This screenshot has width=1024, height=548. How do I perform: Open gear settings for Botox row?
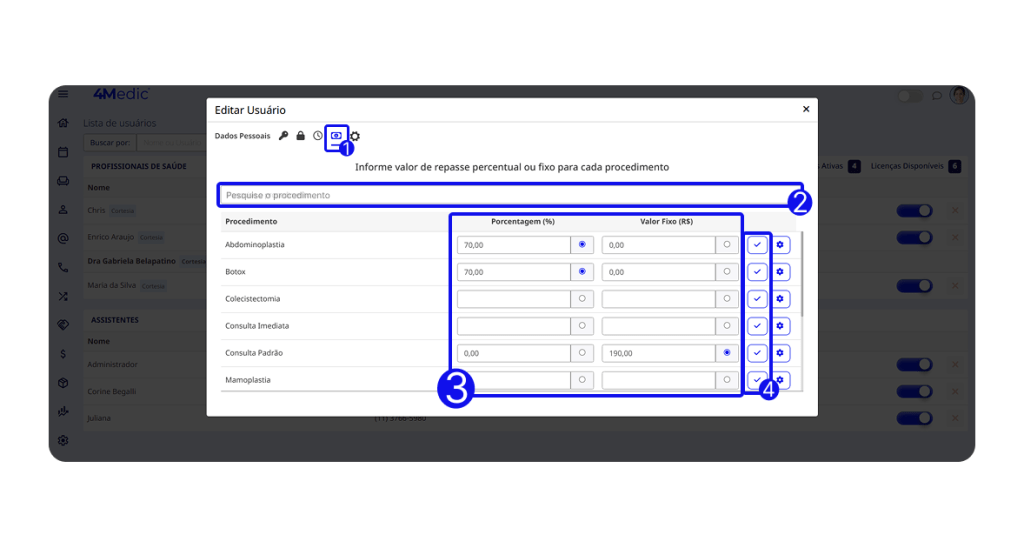tap(780, 272)
